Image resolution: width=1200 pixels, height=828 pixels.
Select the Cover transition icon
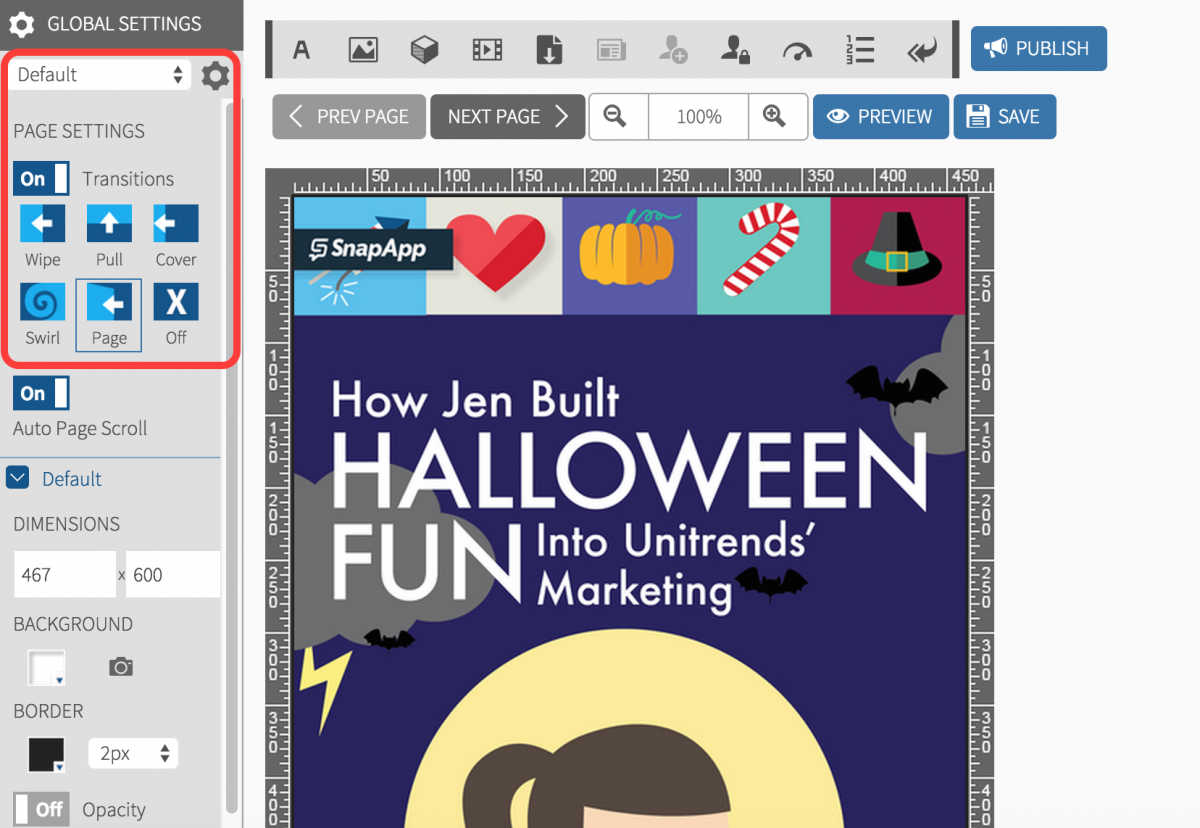[x=176, y=224]
